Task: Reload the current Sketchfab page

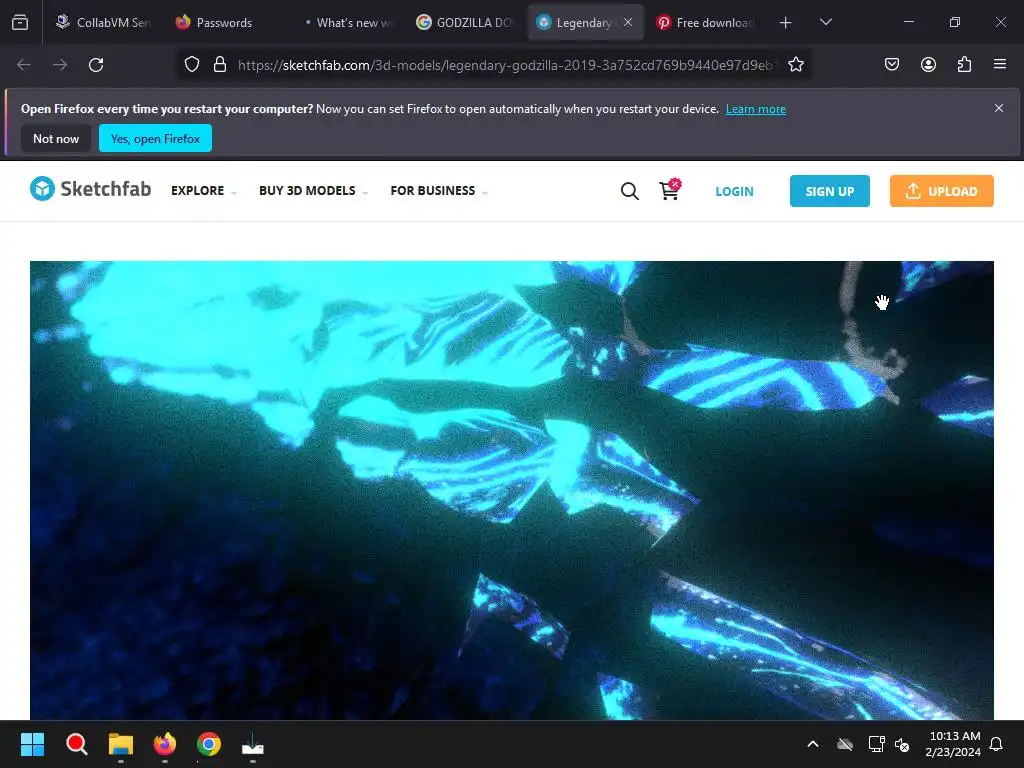Action: click(x=96, y=65)
